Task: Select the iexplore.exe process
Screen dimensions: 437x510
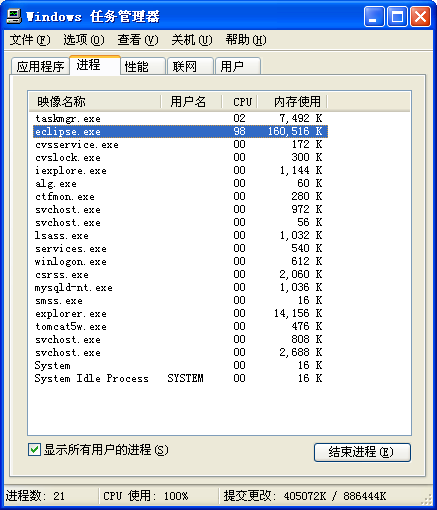Action: point(180,170)
